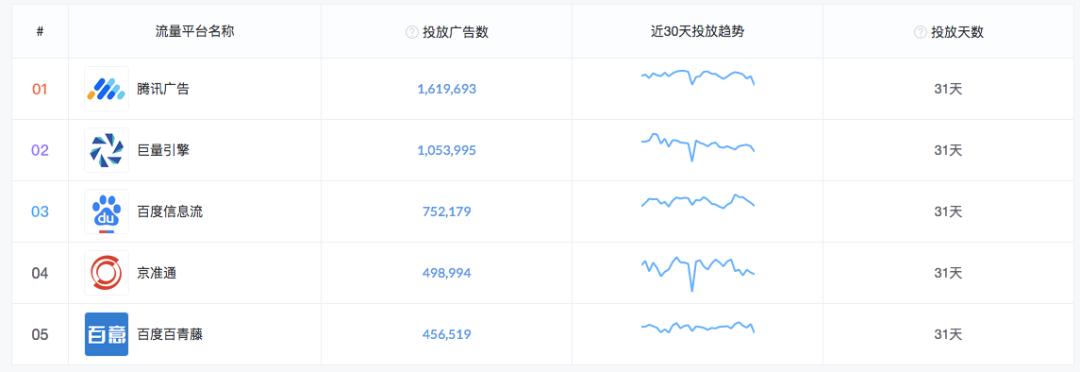Click the 腾讯广告 30-day trend sparkline
1080x372 pixels.
698,76
